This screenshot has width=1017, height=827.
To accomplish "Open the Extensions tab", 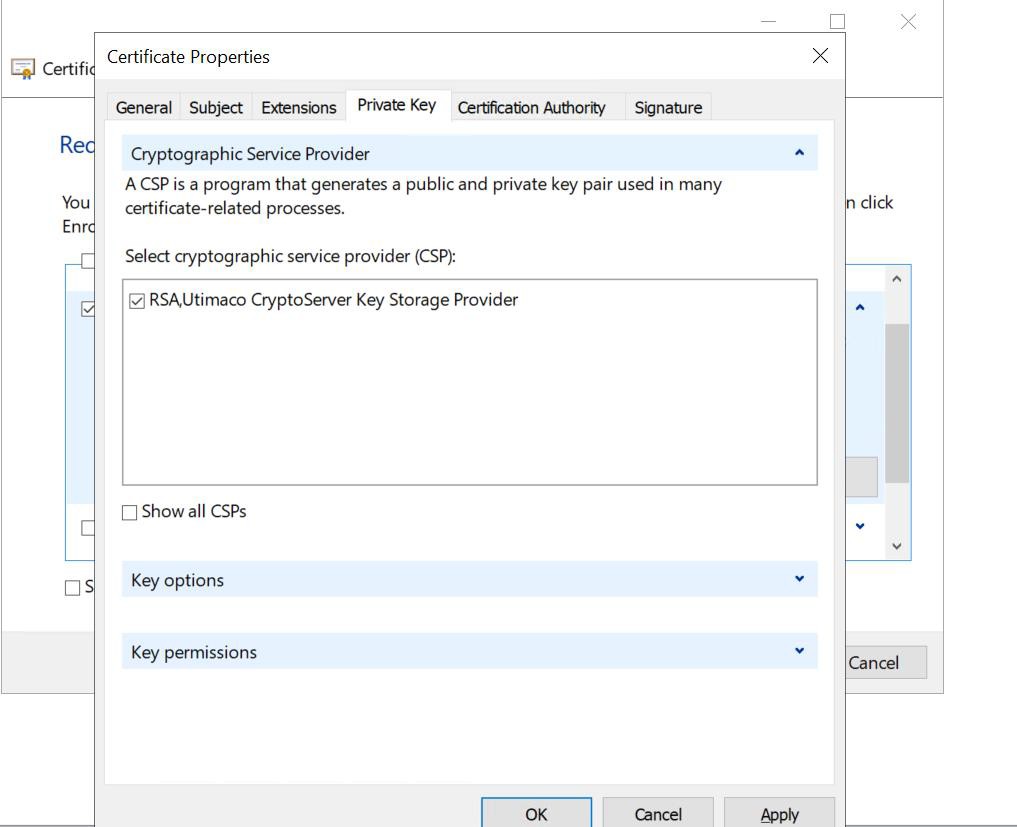I will 298,107.
